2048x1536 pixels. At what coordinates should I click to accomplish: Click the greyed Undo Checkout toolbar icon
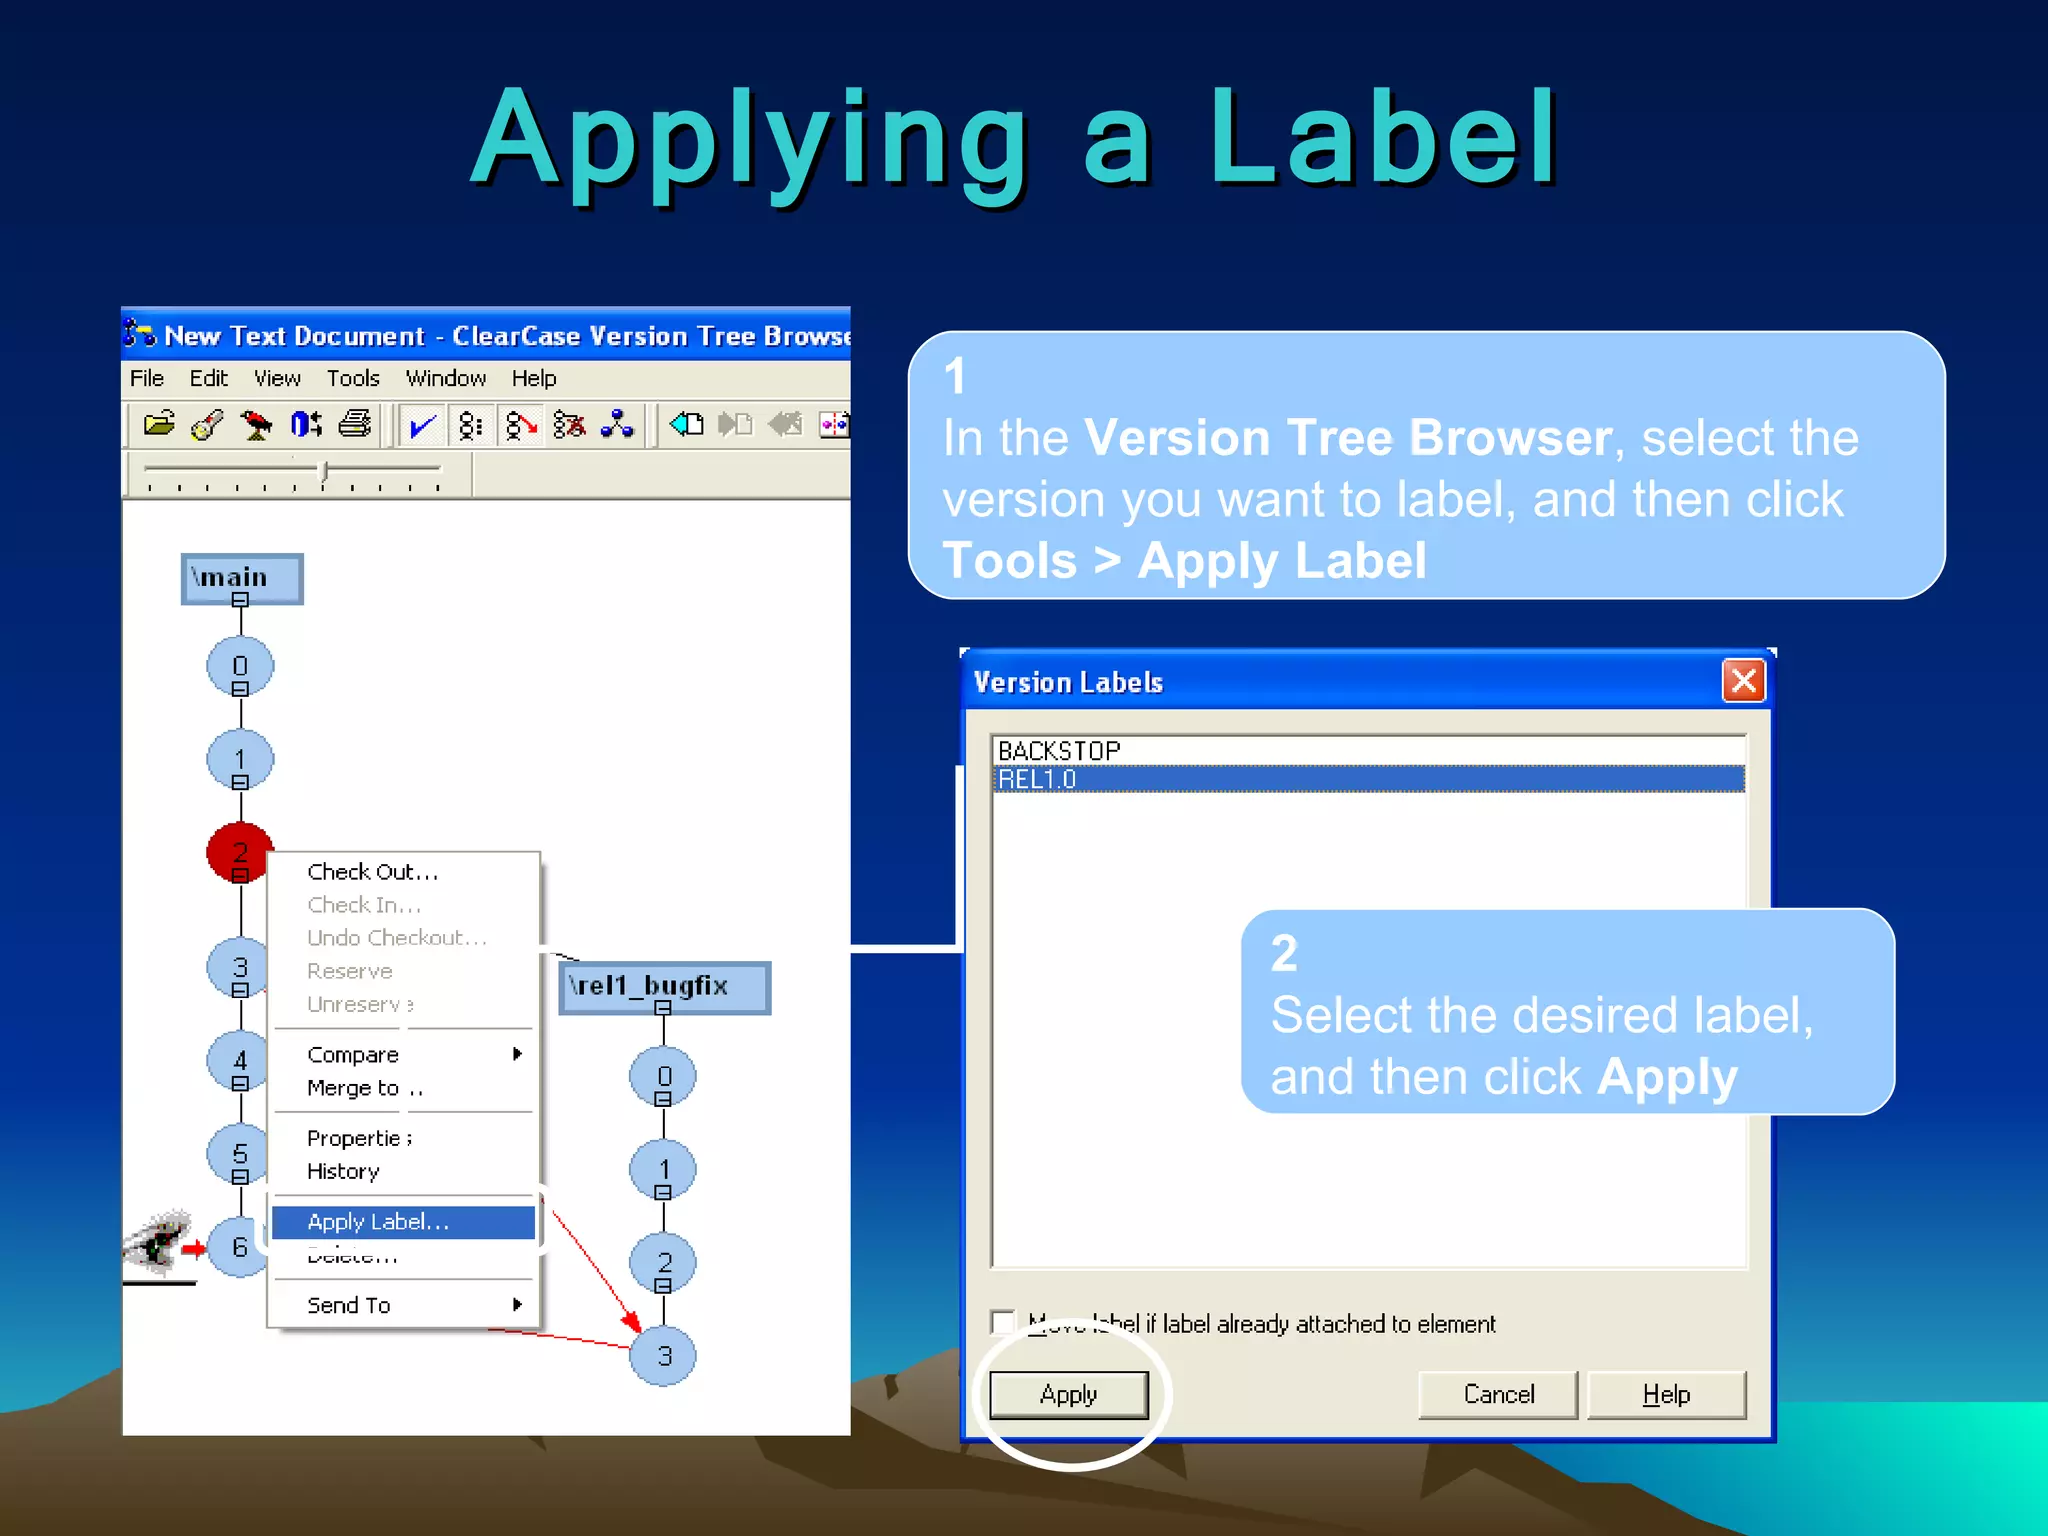click(x=785, y=425)
